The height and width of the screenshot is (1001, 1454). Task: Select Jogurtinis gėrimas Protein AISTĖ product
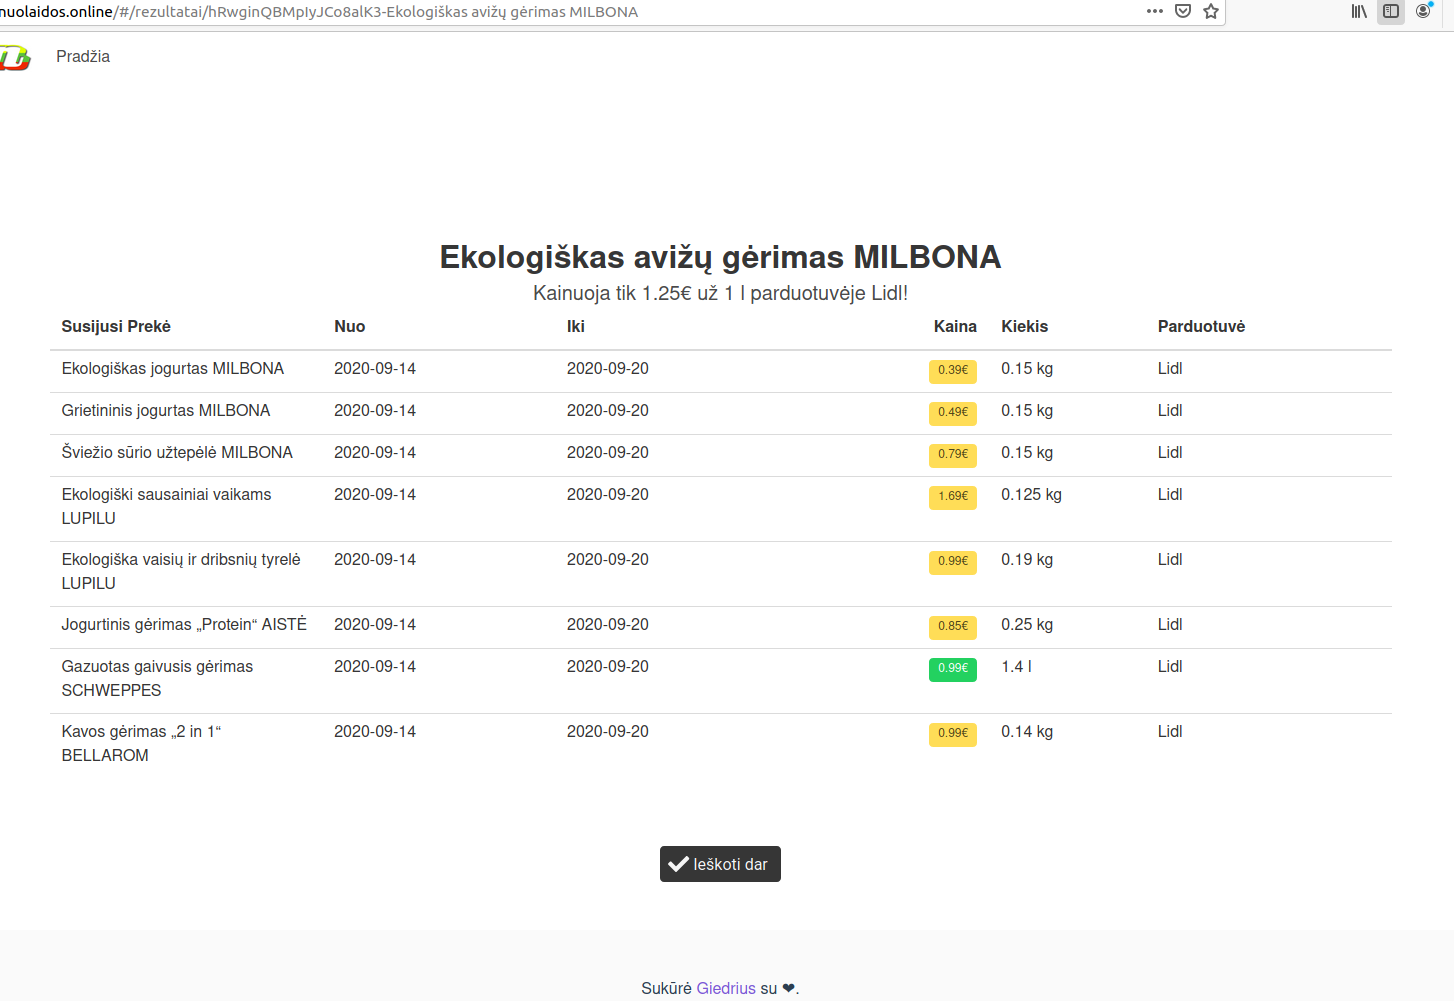184,625
